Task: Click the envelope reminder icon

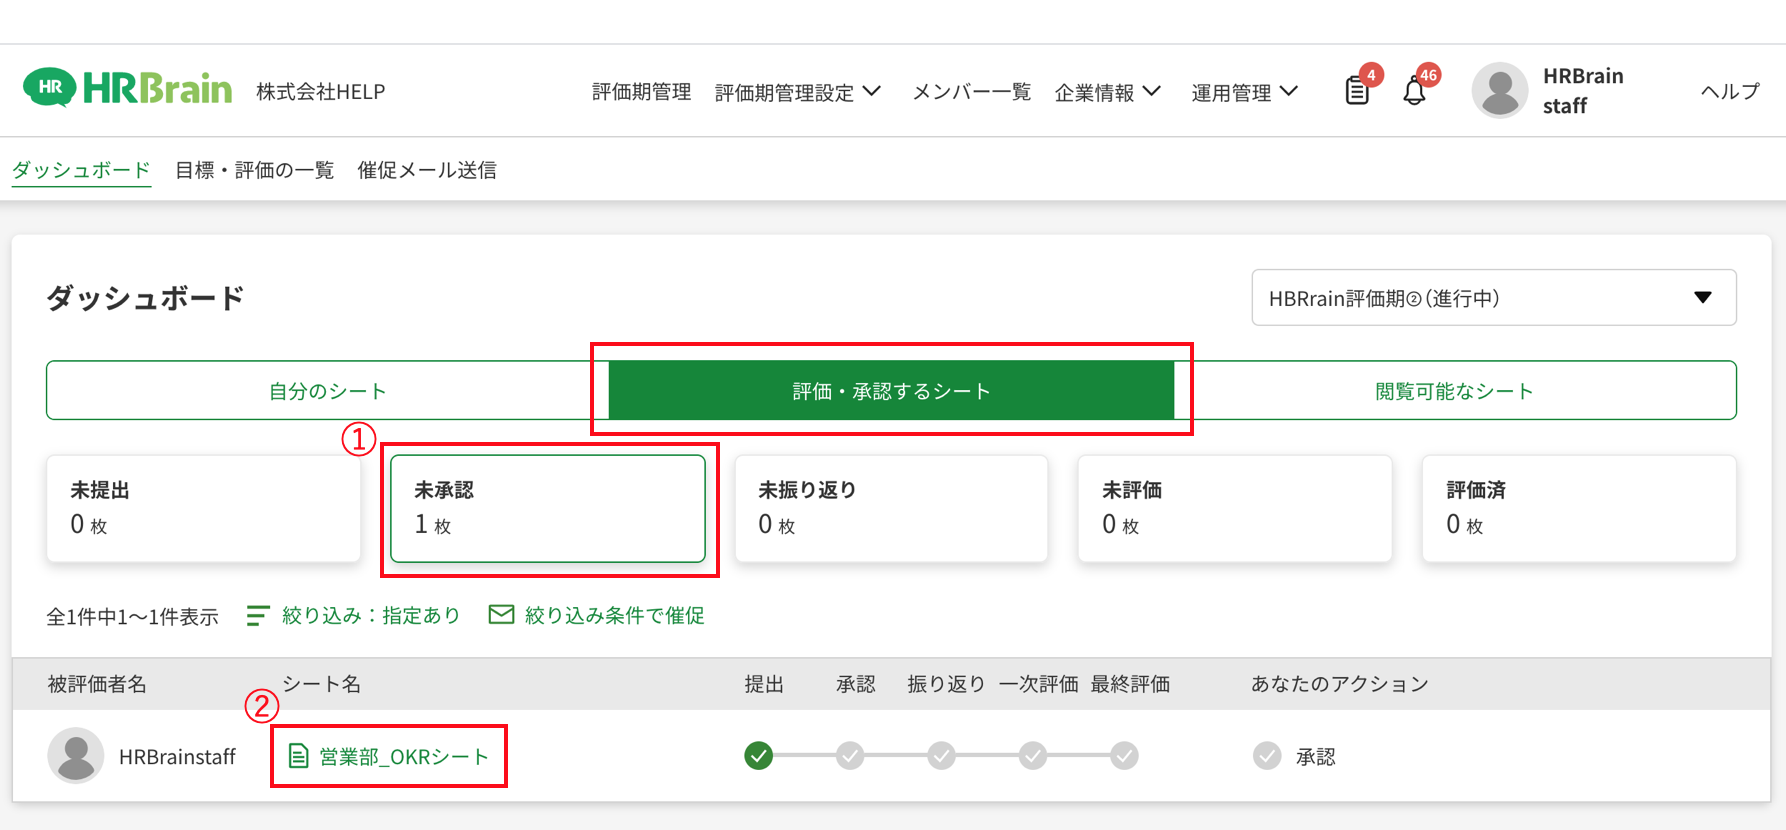Action: [501, 614]
